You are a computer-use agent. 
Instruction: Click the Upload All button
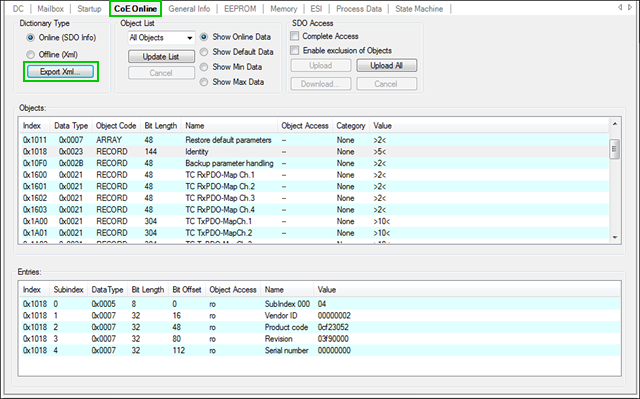(387, 65)
